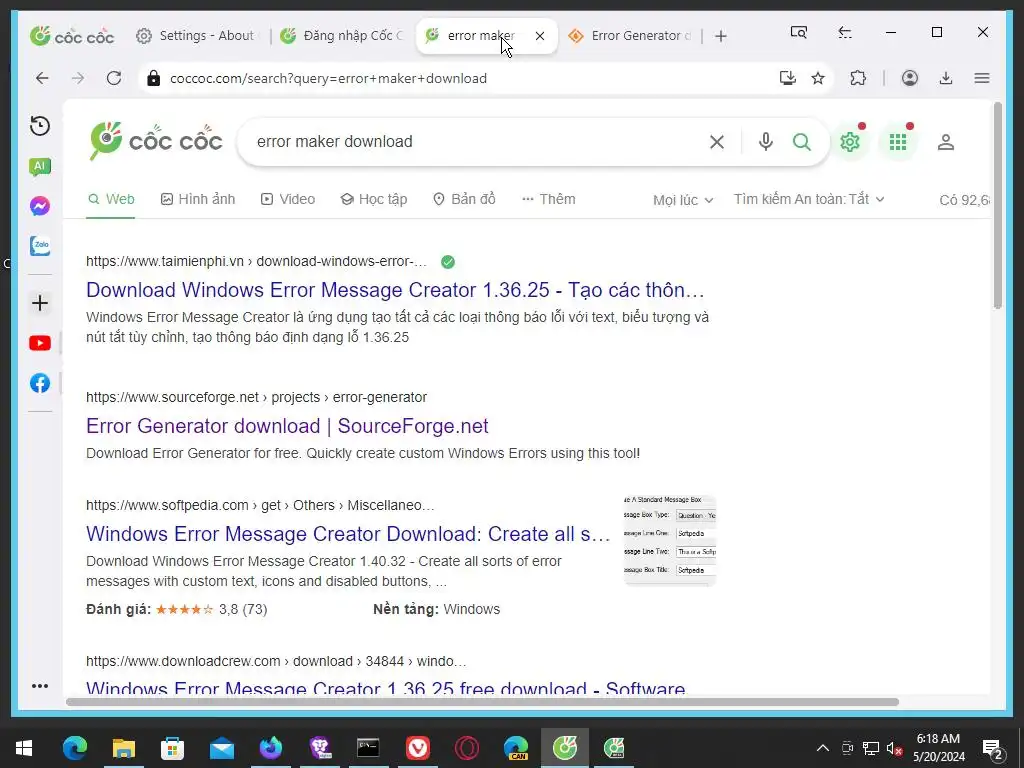Expand the Thêm more options menu
Image resolution: width=1024 pixels, height=768 pixels.
tap(549, 199)
